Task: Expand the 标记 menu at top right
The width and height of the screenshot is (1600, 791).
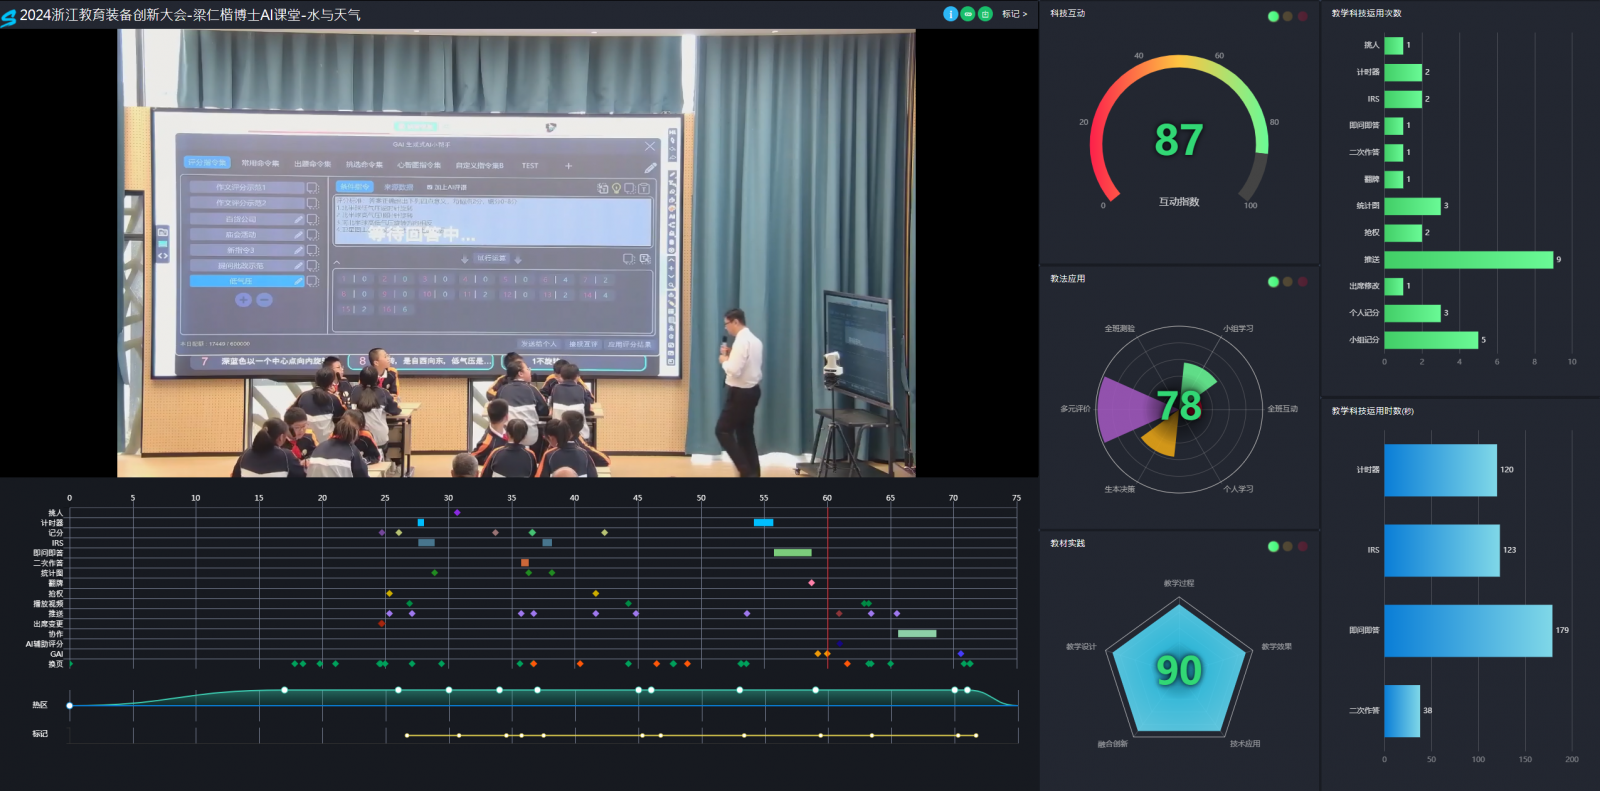Action: pos(1014,14)
